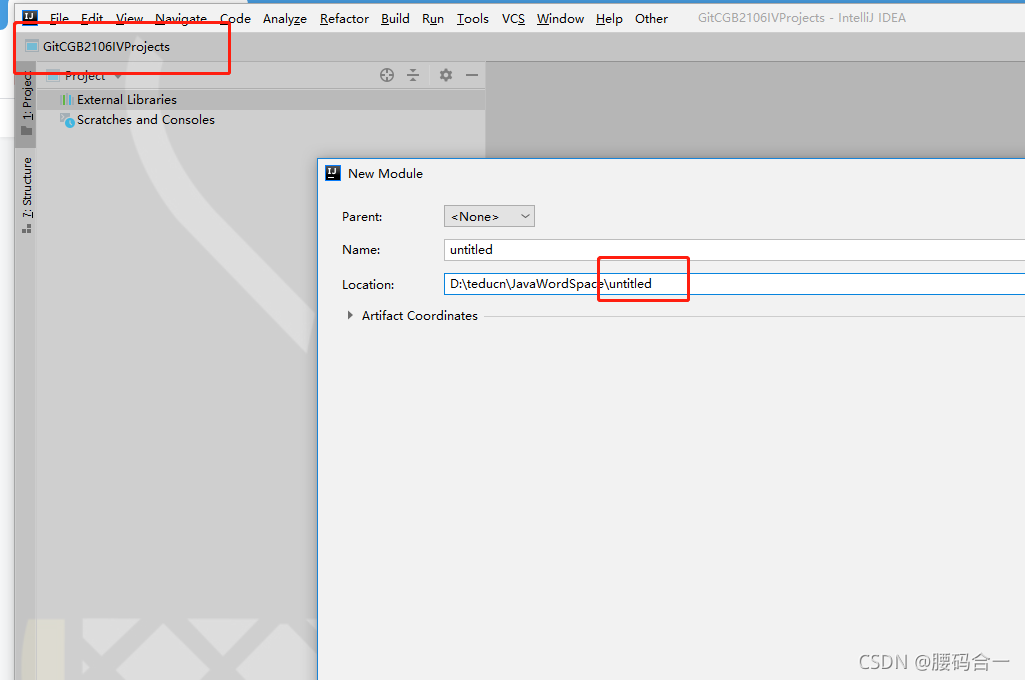Viewport: 1025px width, 680px height.
Task: Open the Run menu
Action: [433, 18]
